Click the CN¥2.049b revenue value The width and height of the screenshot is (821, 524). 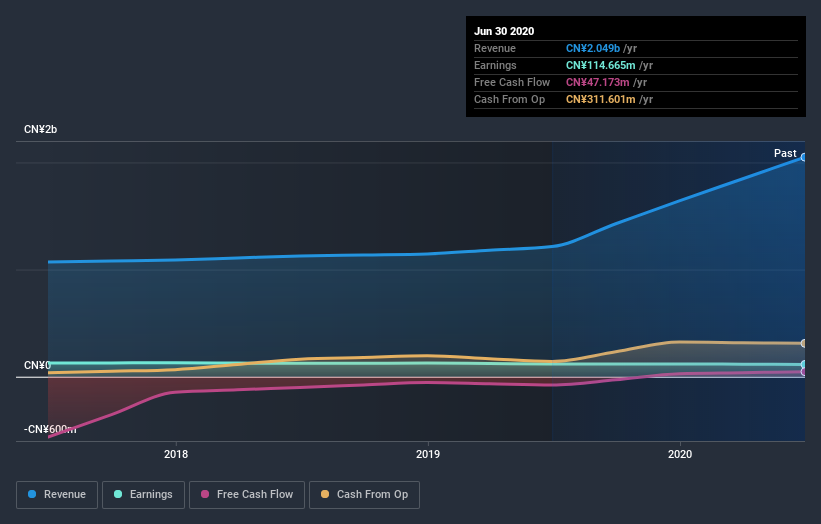593,48
